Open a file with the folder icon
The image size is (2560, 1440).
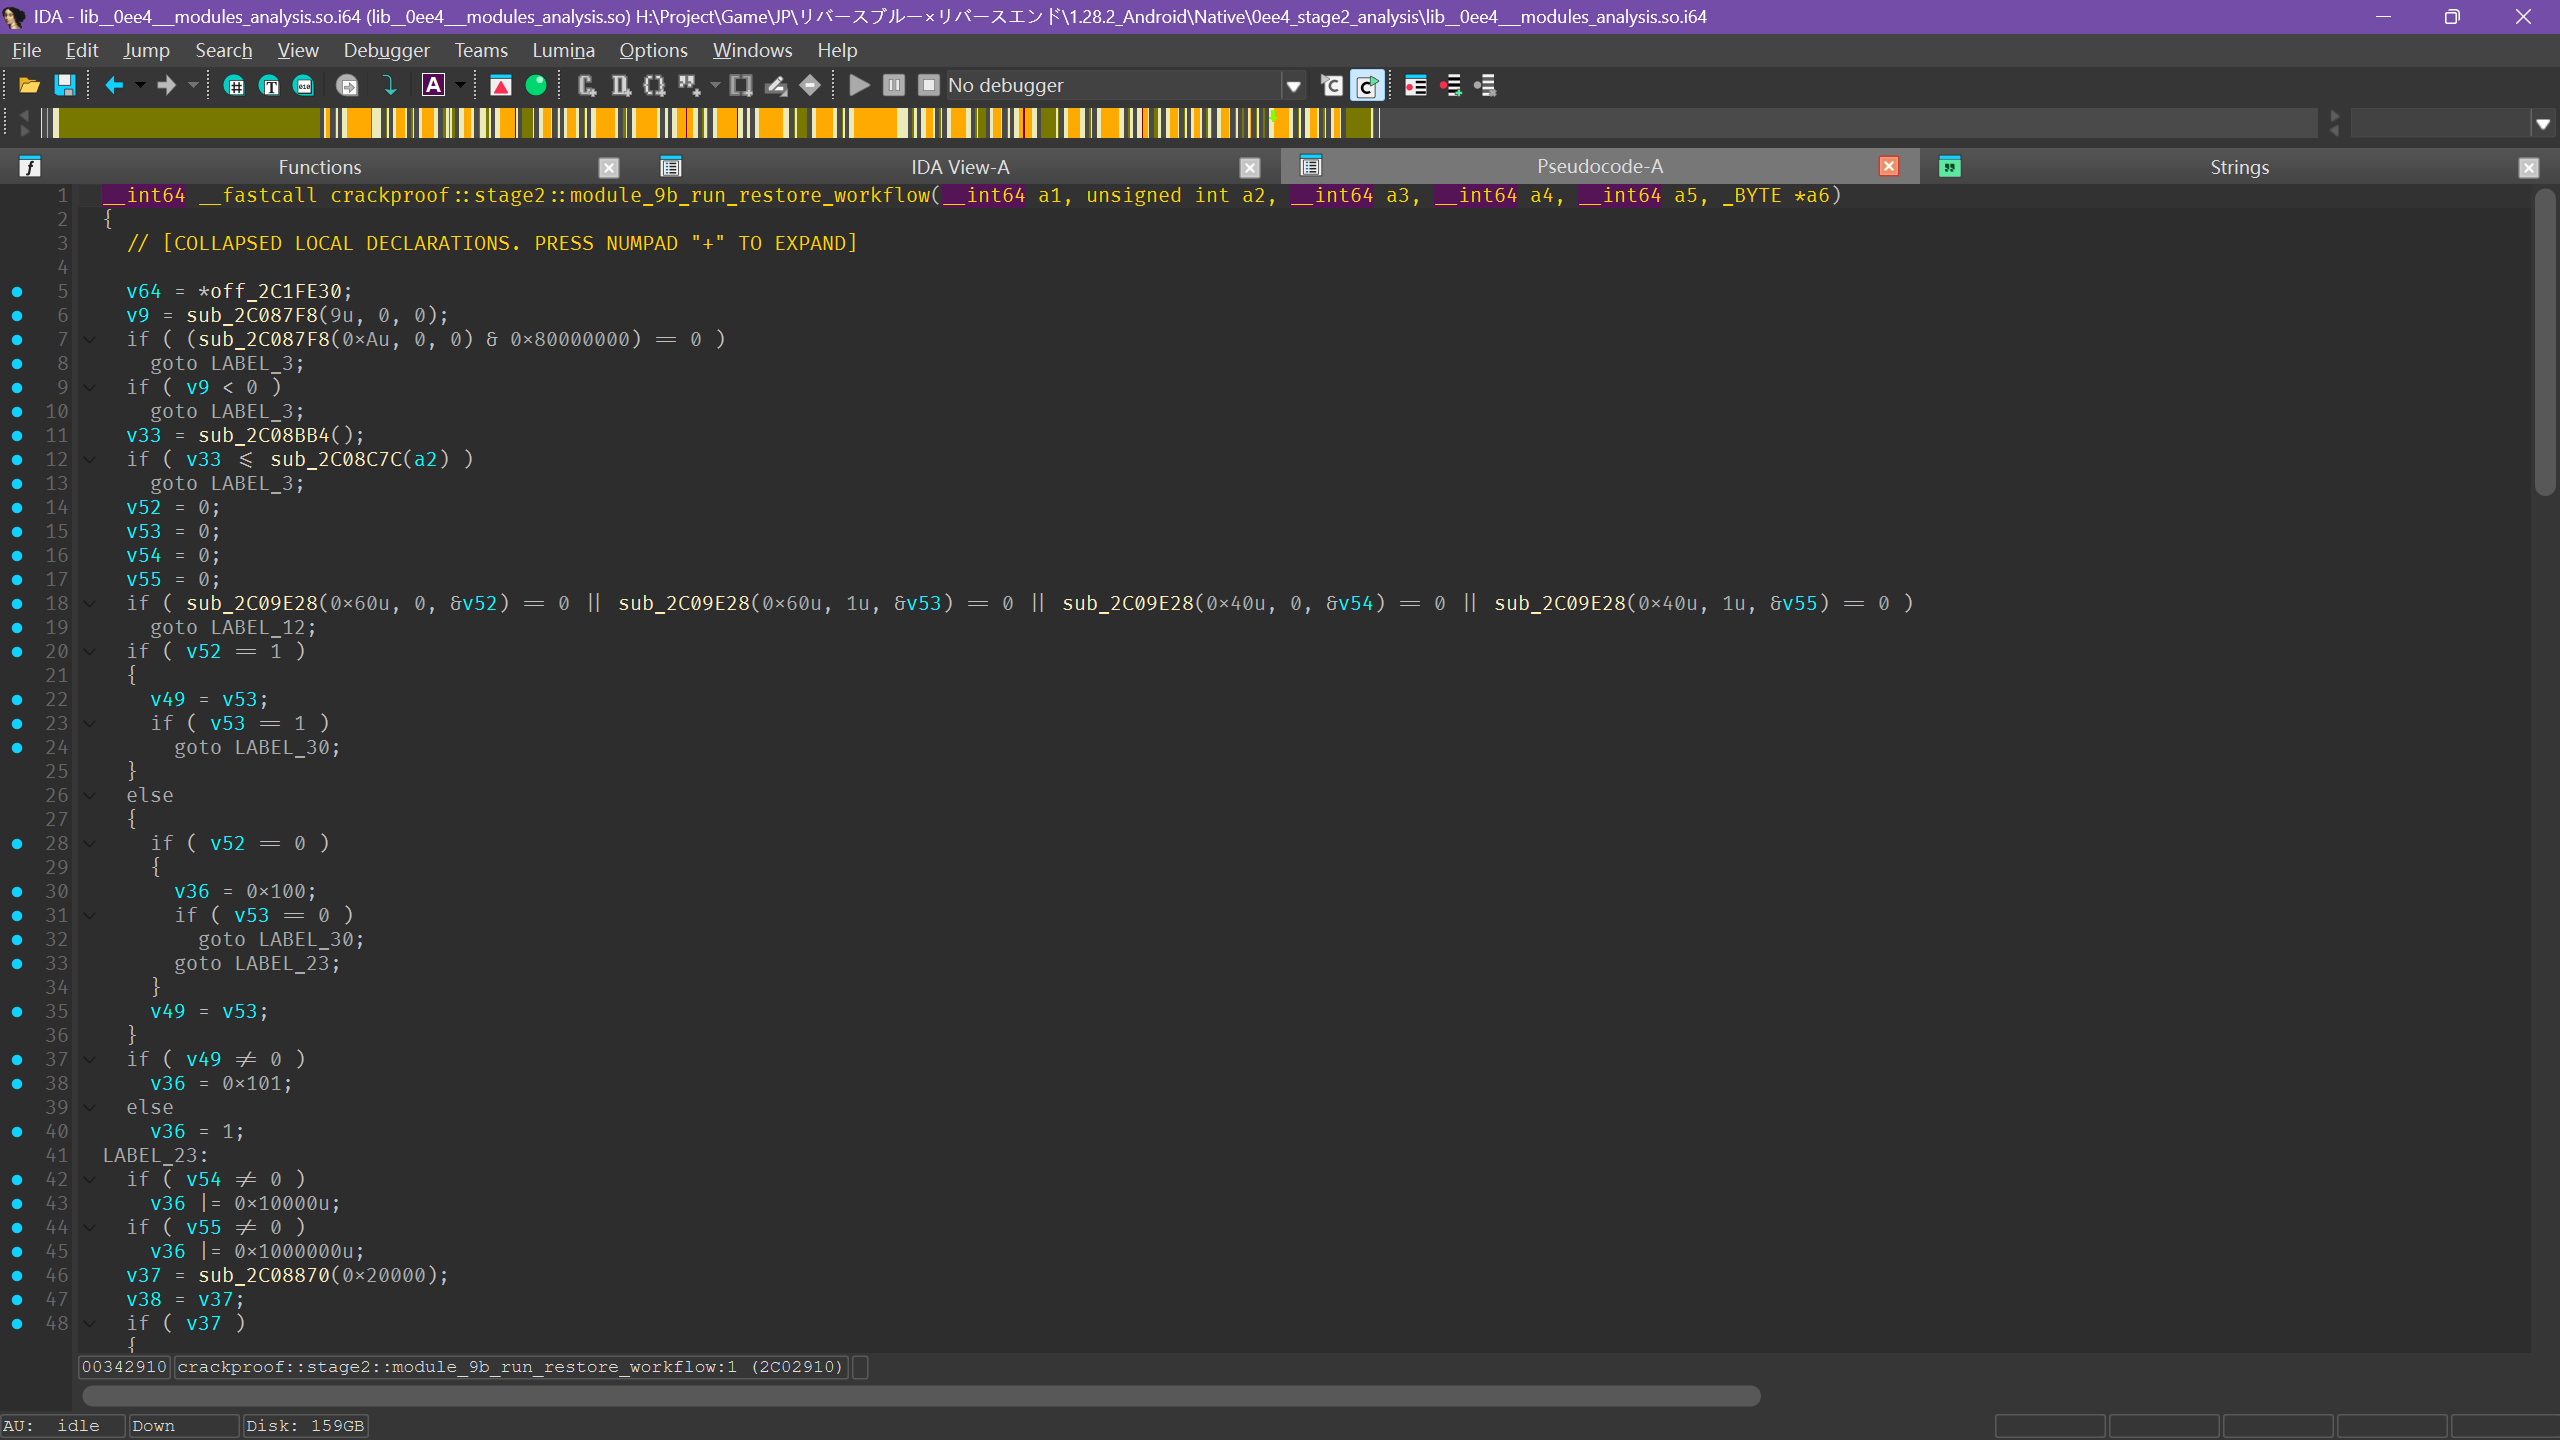29,86
